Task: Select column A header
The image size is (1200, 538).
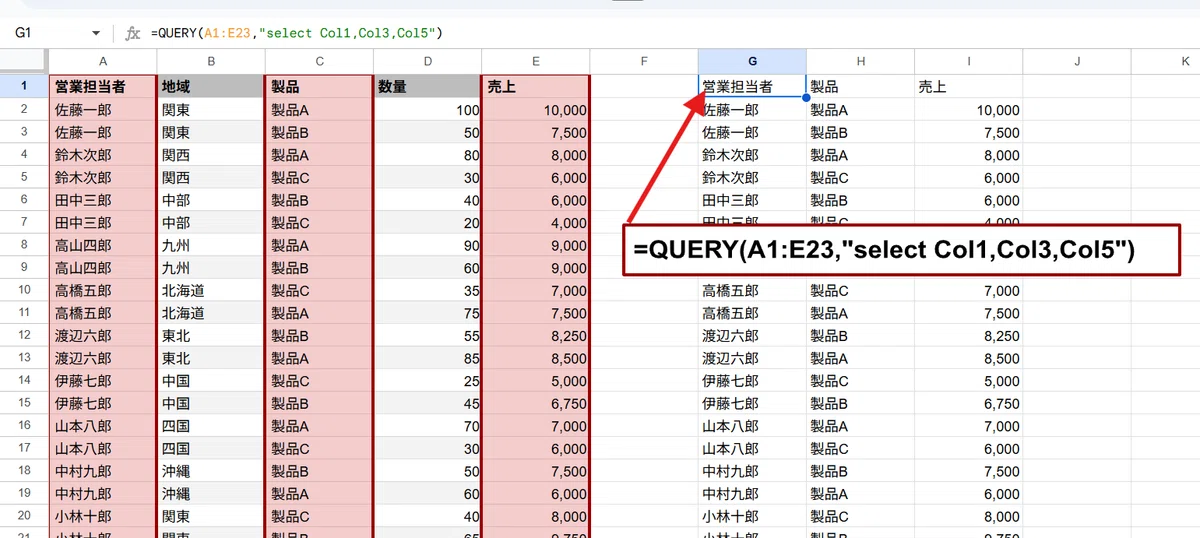Action: (x=103, y=61)
